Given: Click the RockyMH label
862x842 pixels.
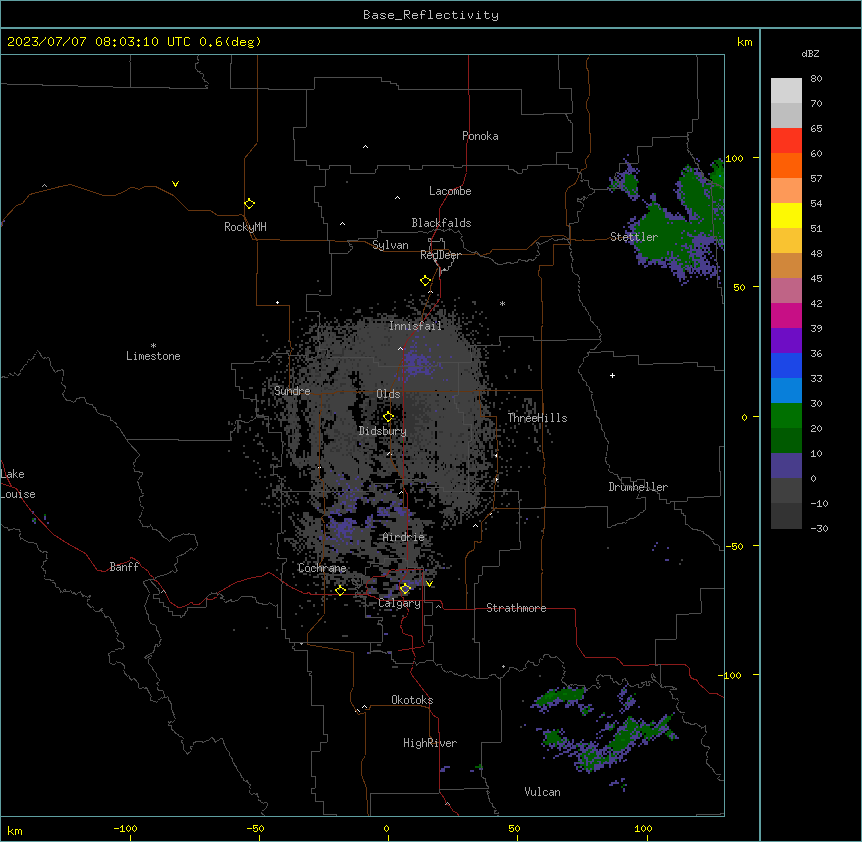Looking at the screenshot, I should 245,227.
